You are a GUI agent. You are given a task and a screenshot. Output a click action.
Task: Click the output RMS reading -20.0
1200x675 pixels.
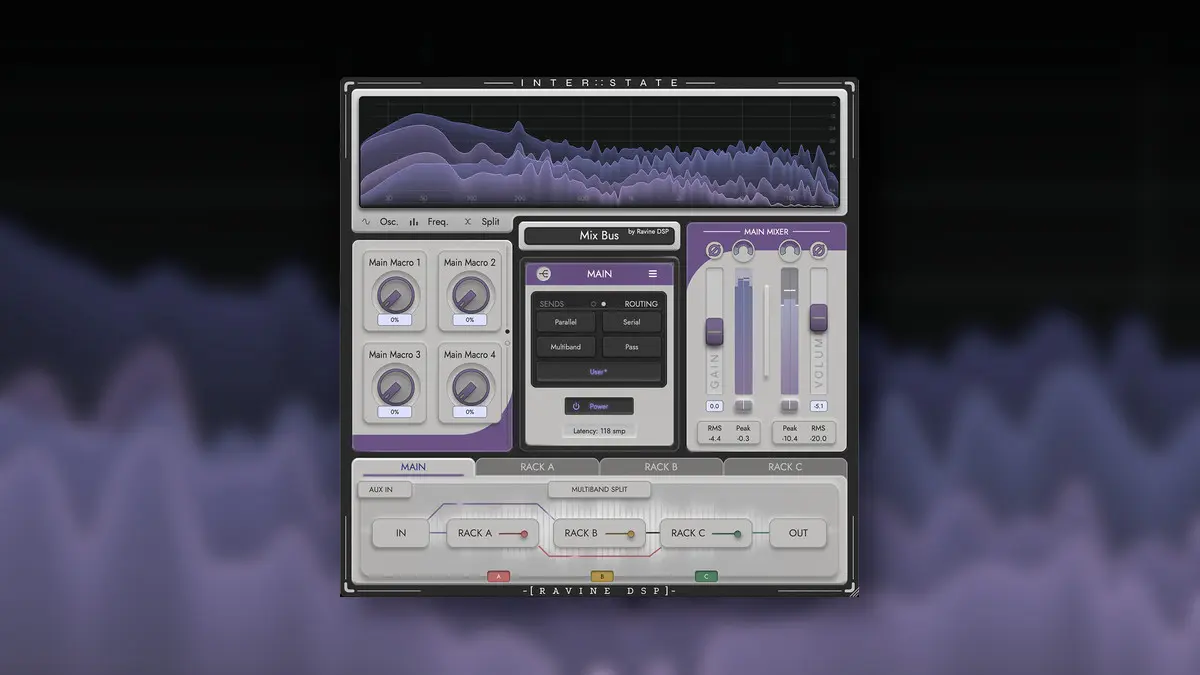[819, 438]
